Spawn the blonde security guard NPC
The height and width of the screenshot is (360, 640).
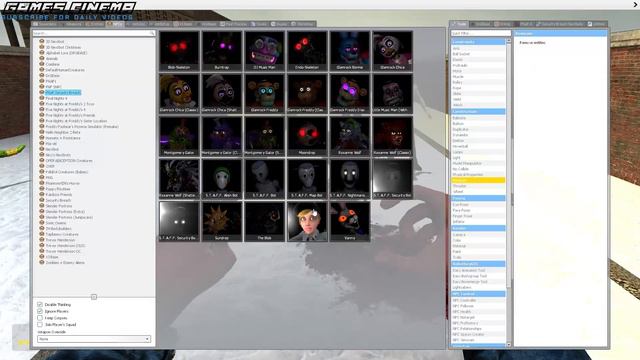(x=307, y=221)
